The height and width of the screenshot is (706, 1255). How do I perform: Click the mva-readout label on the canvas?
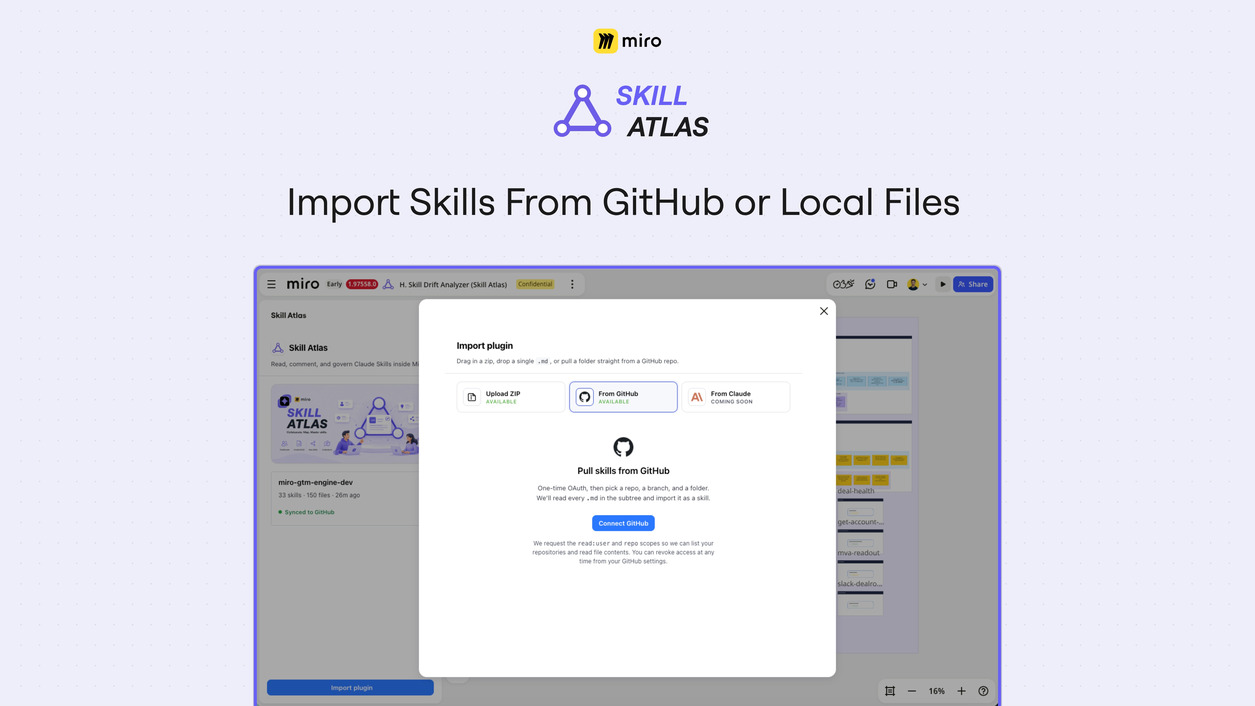tap(859, 553)
